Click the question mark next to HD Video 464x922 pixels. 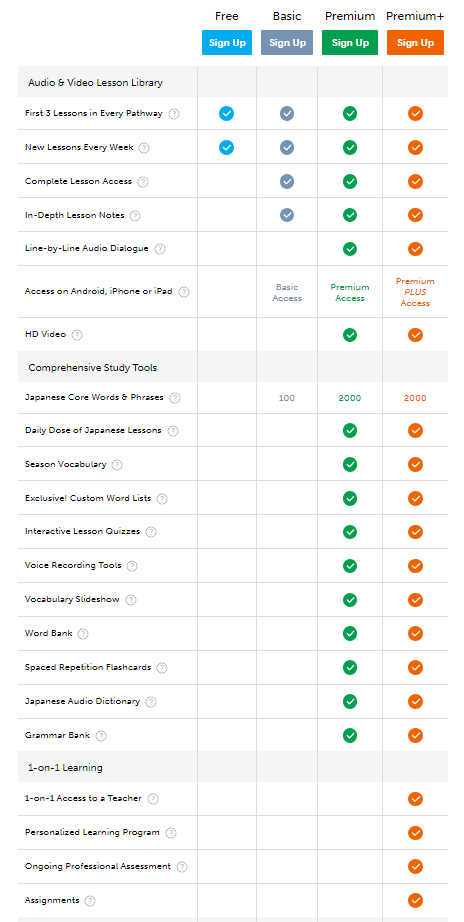pos(77,335)
